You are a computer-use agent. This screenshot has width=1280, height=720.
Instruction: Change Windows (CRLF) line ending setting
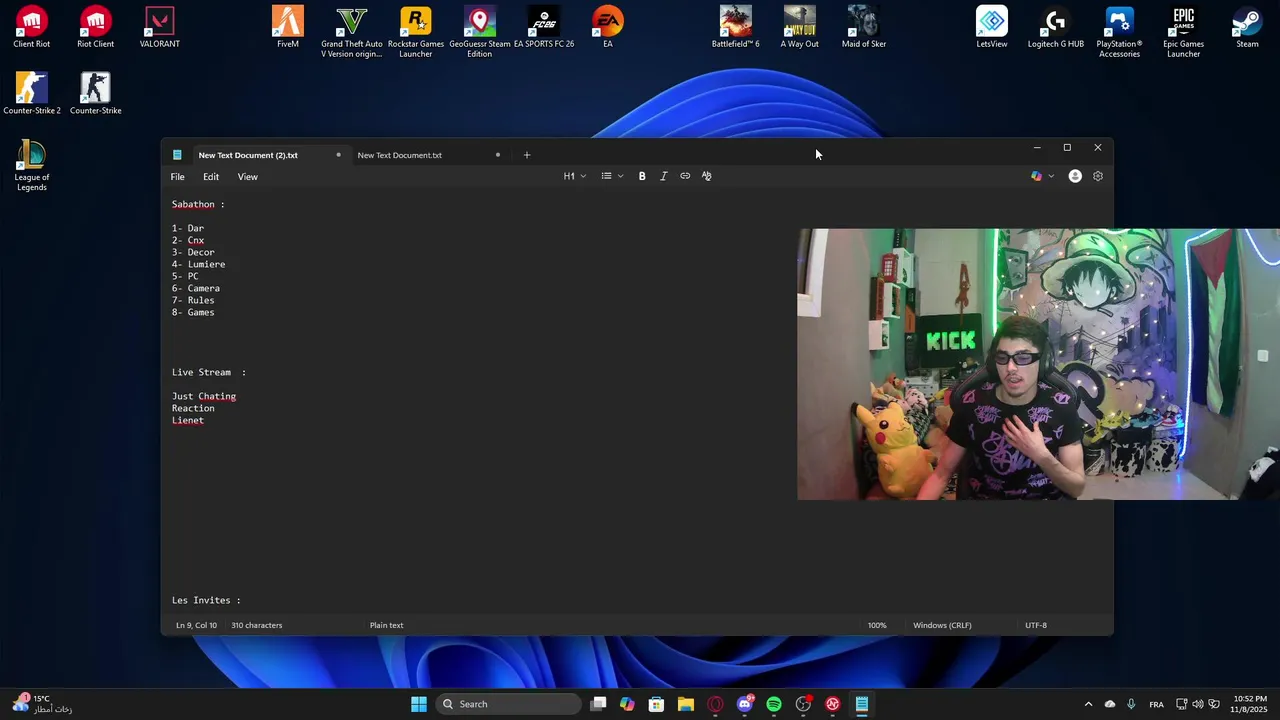(942, 625)
